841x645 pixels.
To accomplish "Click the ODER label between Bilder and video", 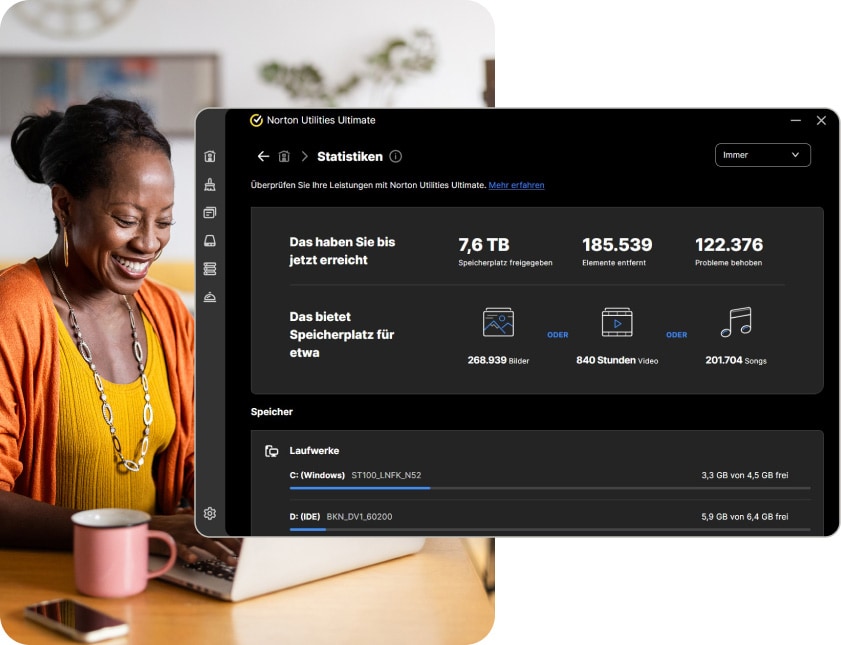I will click(x=557, y=334).
